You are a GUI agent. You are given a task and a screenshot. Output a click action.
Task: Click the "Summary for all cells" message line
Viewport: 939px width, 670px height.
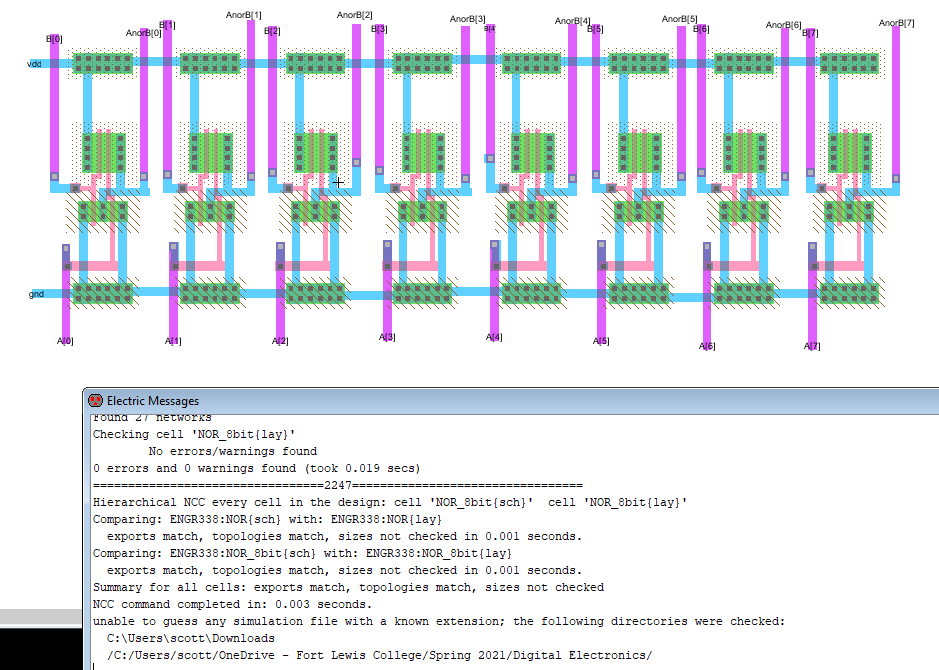[349, 587]
